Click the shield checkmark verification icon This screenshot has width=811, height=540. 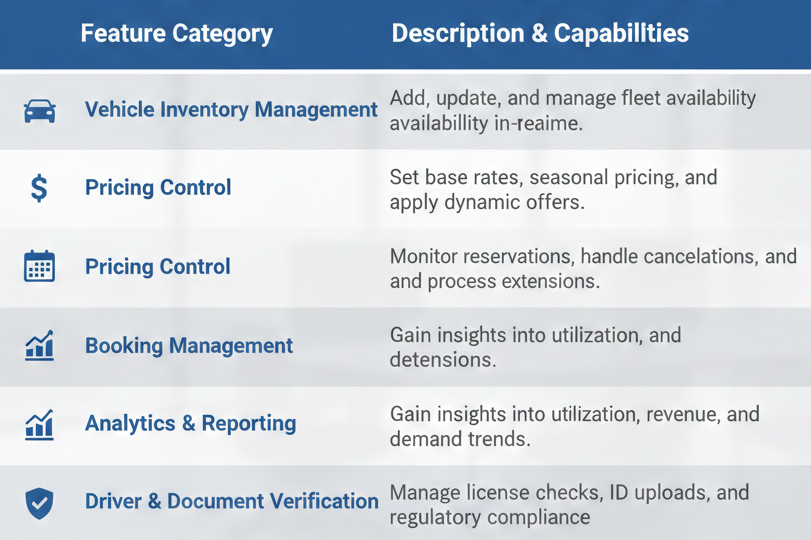click(x=39, y=502)
